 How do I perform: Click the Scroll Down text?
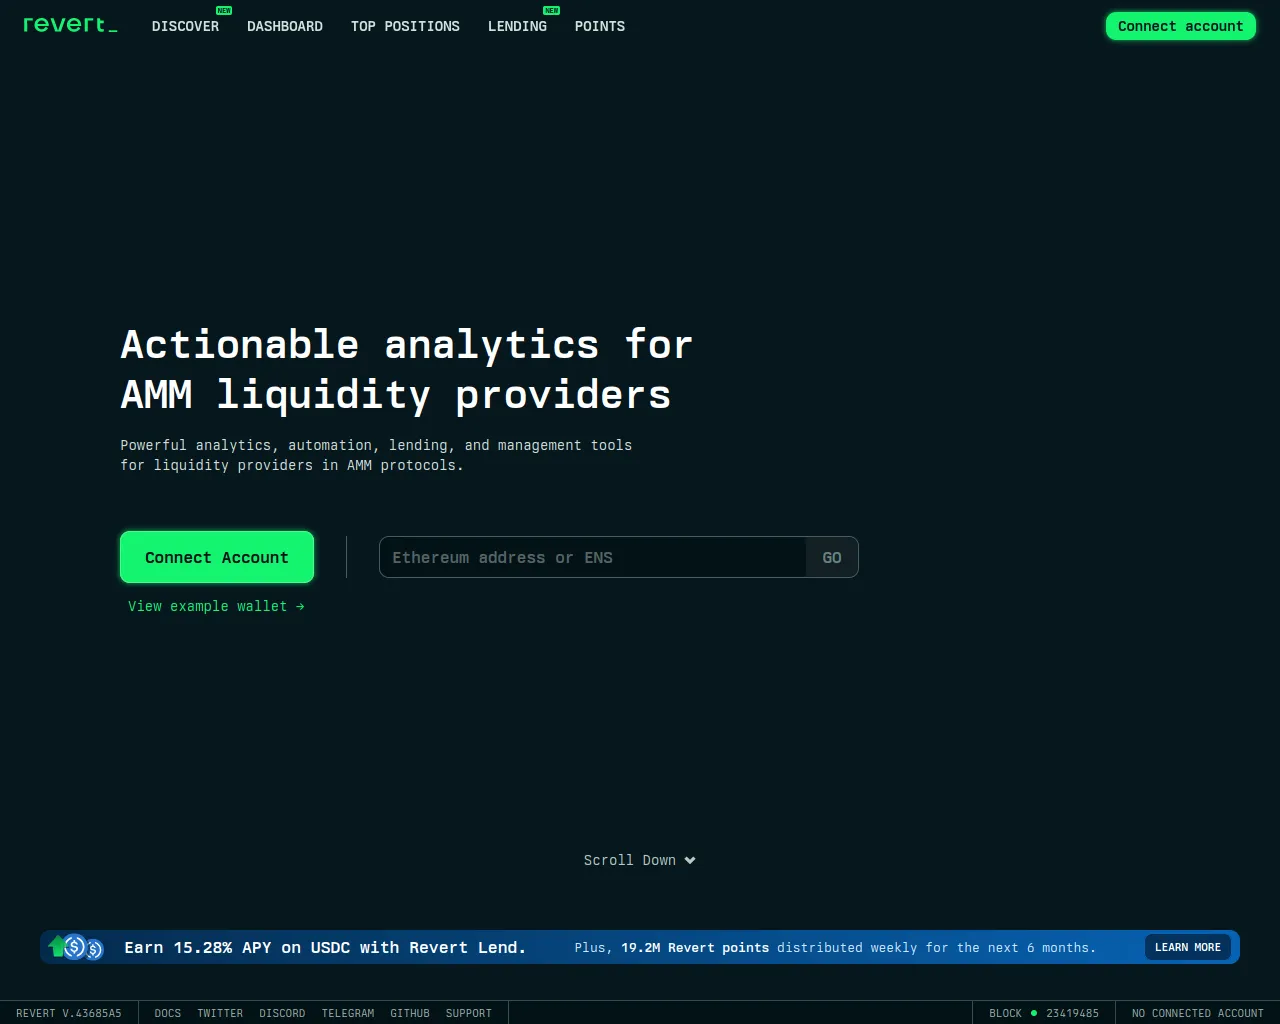630,860
